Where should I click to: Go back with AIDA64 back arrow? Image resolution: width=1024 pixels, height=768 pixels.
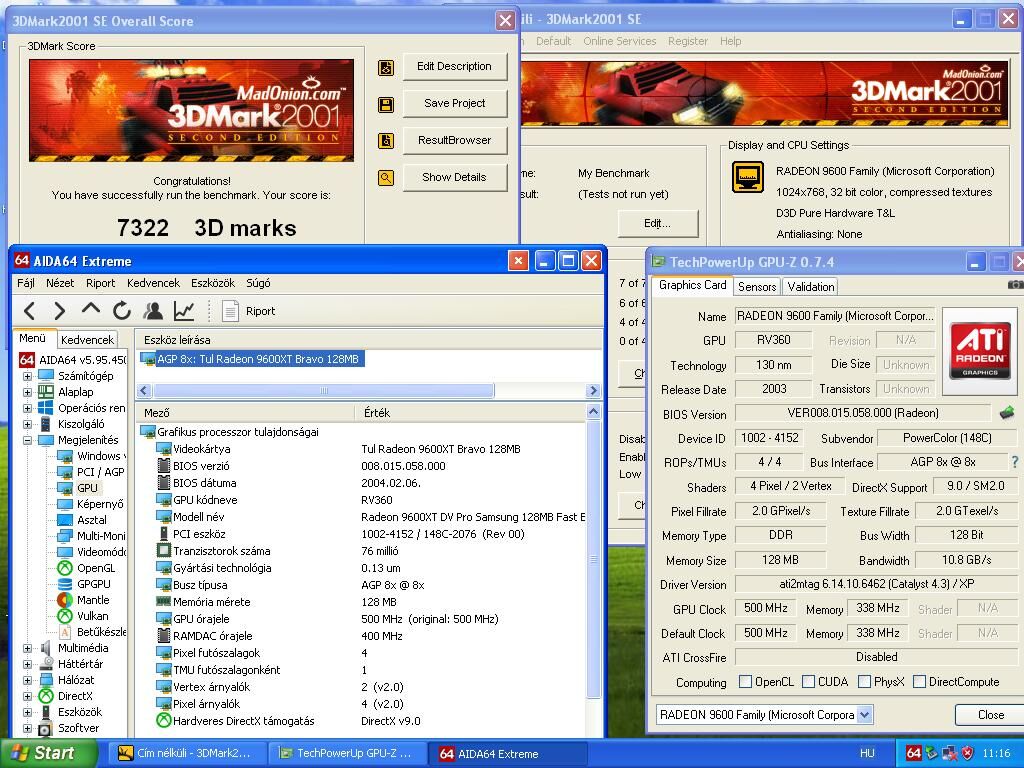click(29, 311)
